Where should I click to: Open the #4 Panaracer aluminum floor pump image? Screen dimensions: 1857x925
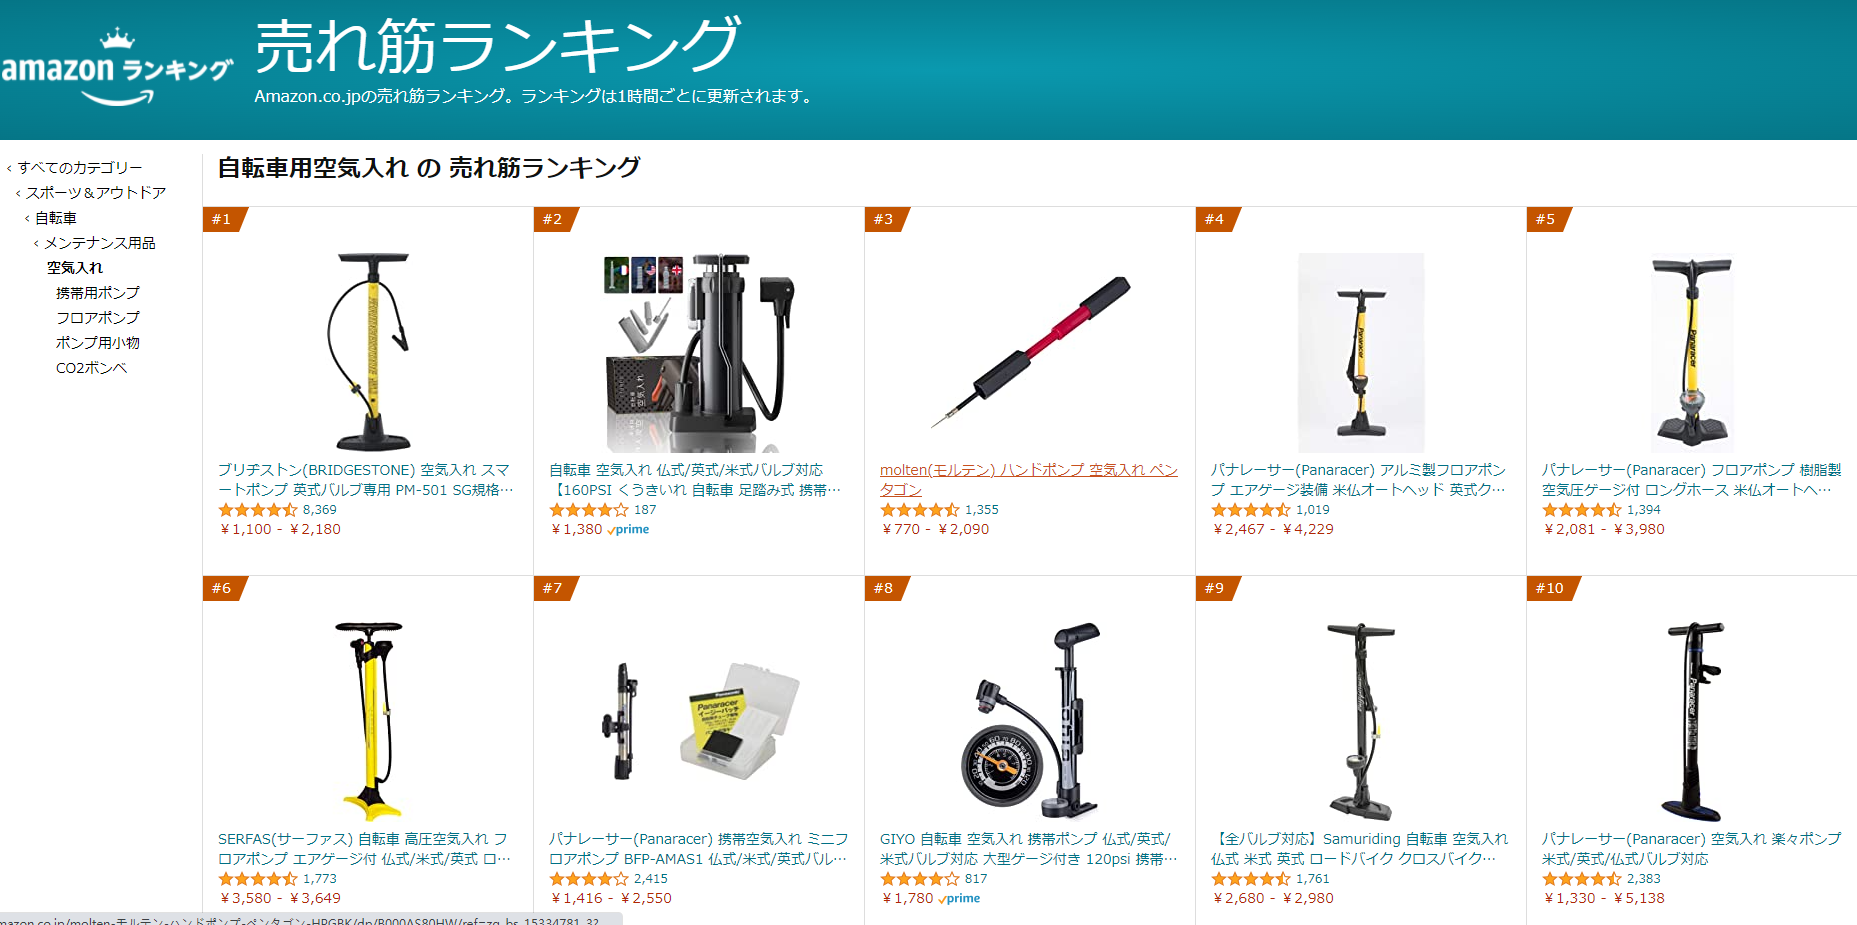click(1361, 352)
